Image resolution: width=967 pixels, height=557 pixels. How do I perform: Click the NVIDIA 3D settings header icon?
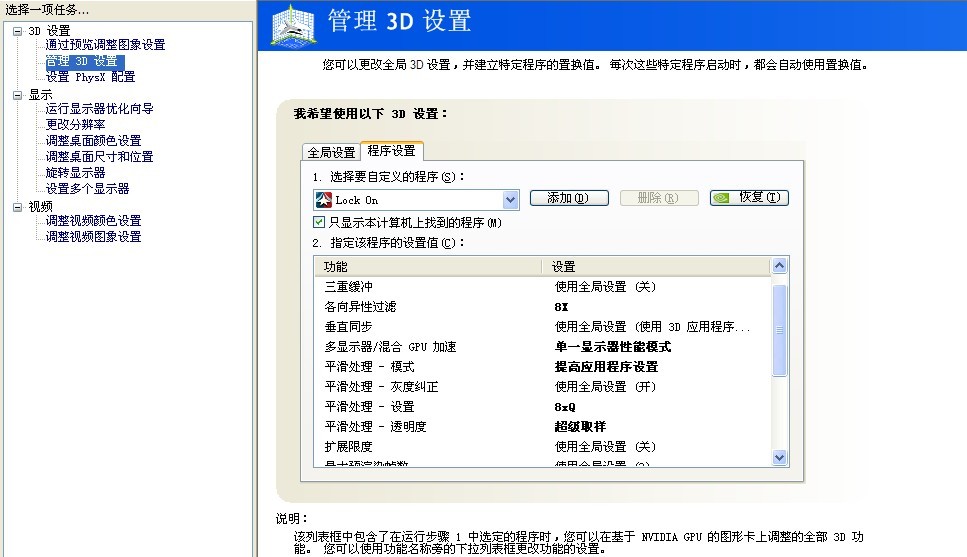click(x=294, y=25)
